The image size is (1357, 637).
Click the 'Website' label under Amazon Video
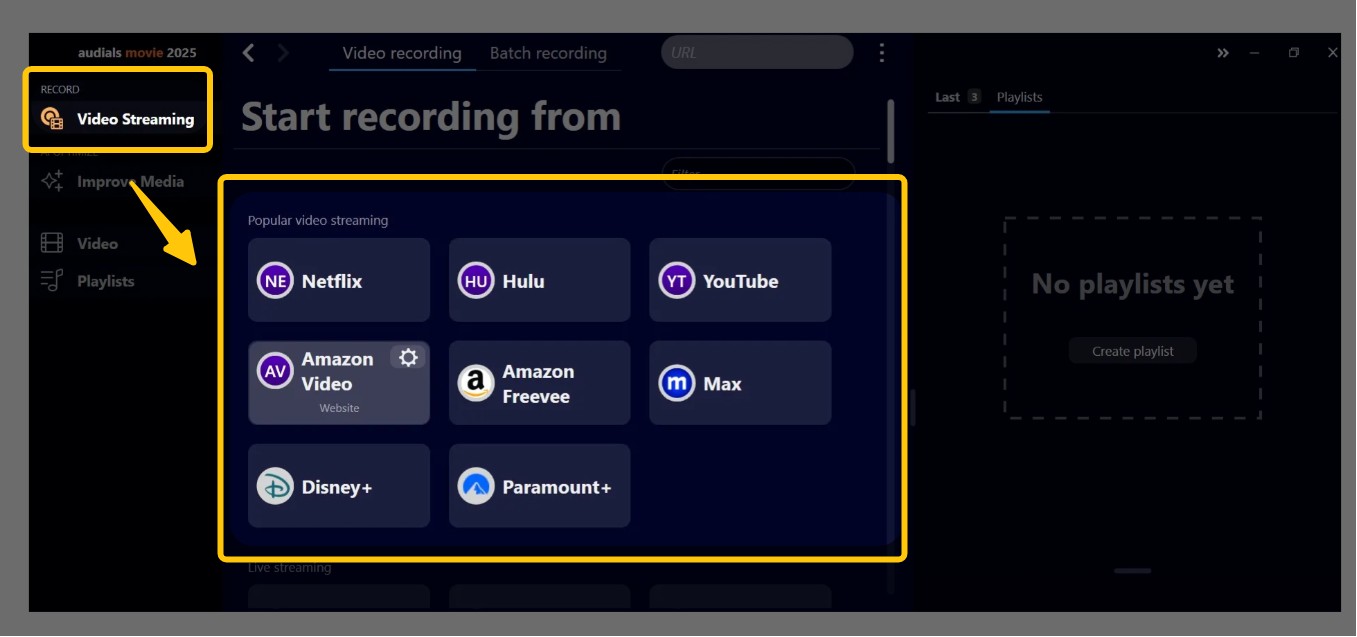click(x=339, y=408)
